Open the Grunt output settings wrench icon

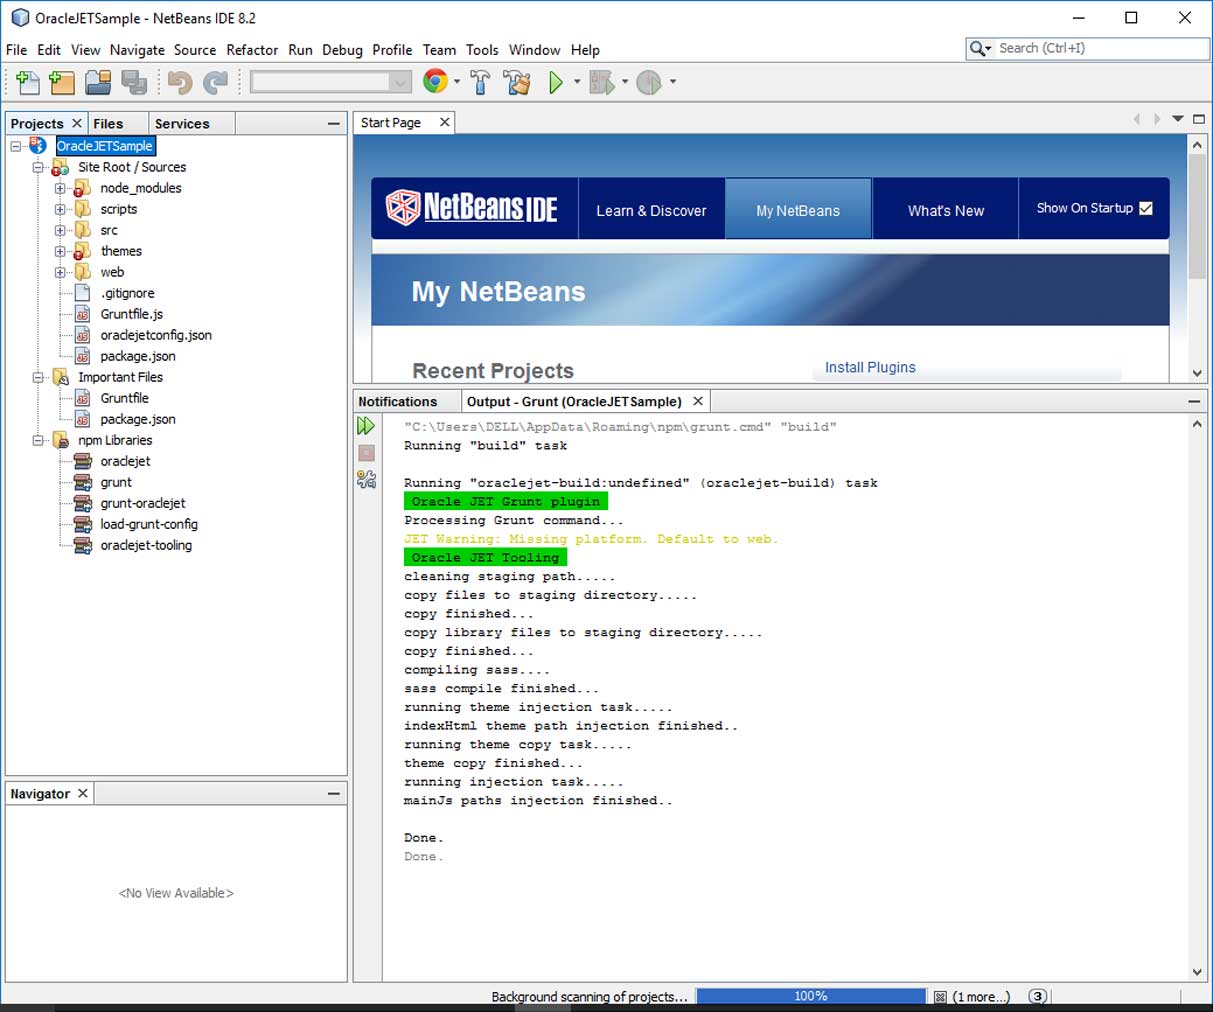(366, 480)
